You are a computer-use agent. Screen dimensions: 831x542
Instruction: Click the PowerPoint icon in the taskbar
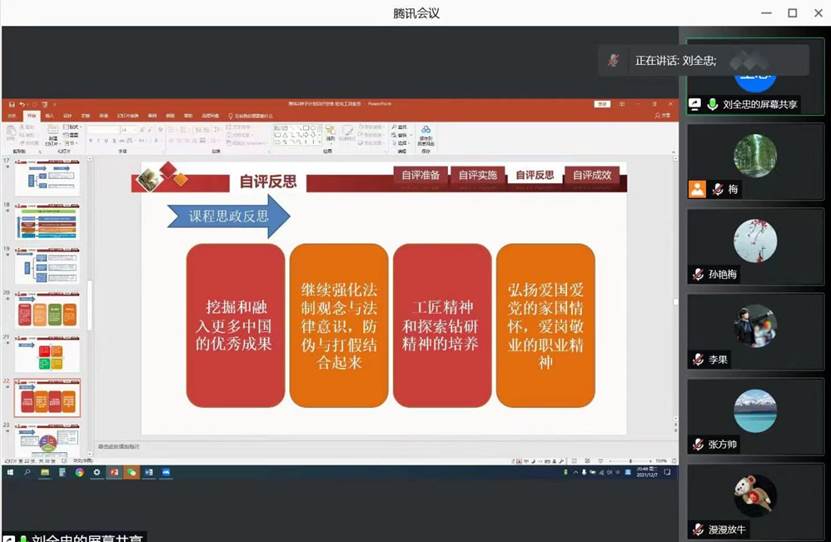point(114,472)
